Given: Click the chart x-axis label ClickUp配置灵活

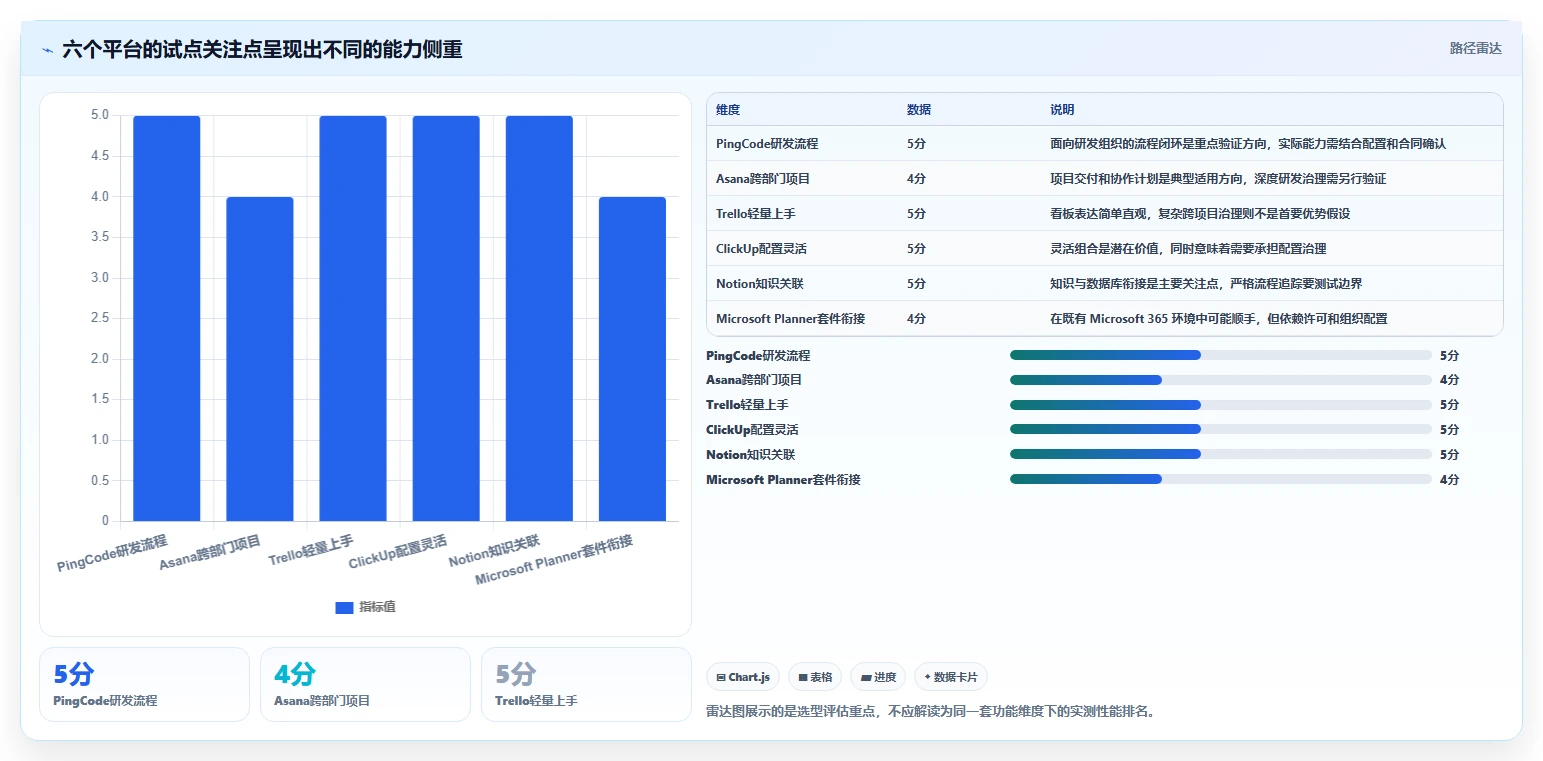Looking at the screenshot, I should [398, 552].
